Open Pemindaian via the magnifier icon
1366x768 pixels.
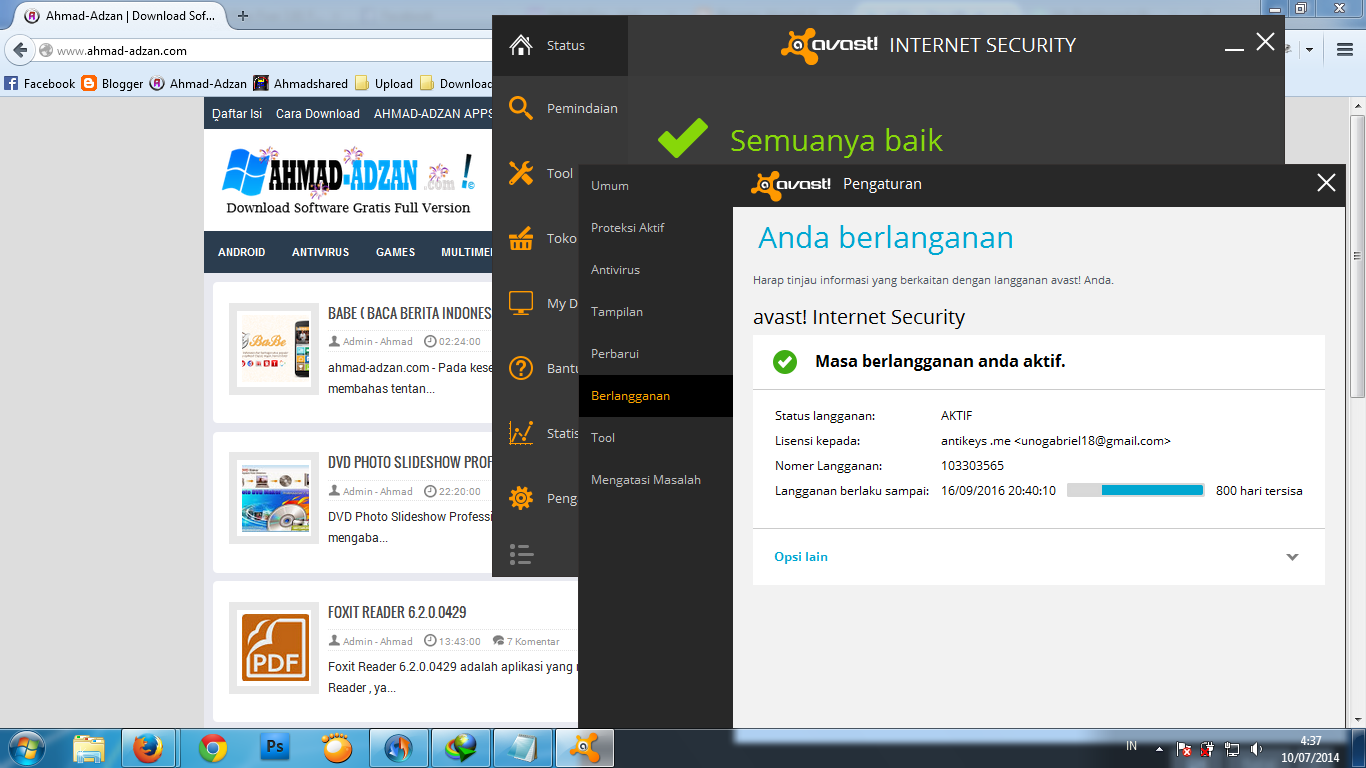pyautogui.click(x=520, y=108)
